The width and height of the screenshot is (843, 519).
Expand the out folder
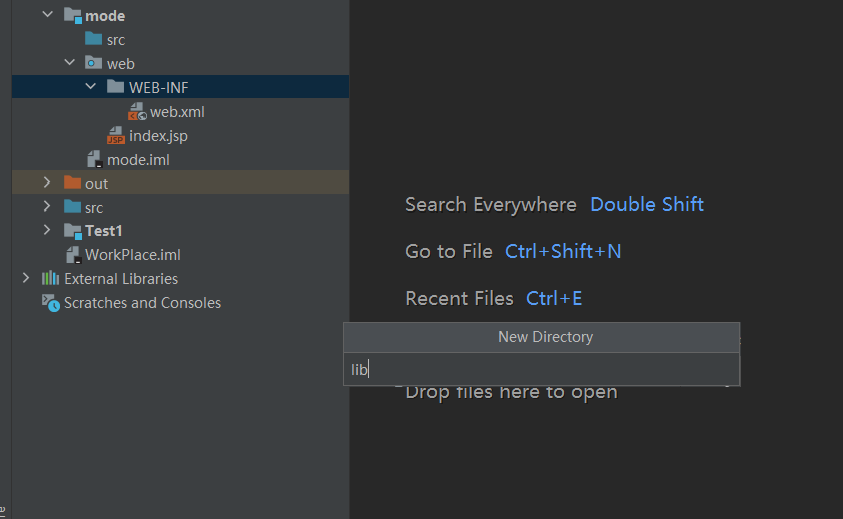click(47, 182)
